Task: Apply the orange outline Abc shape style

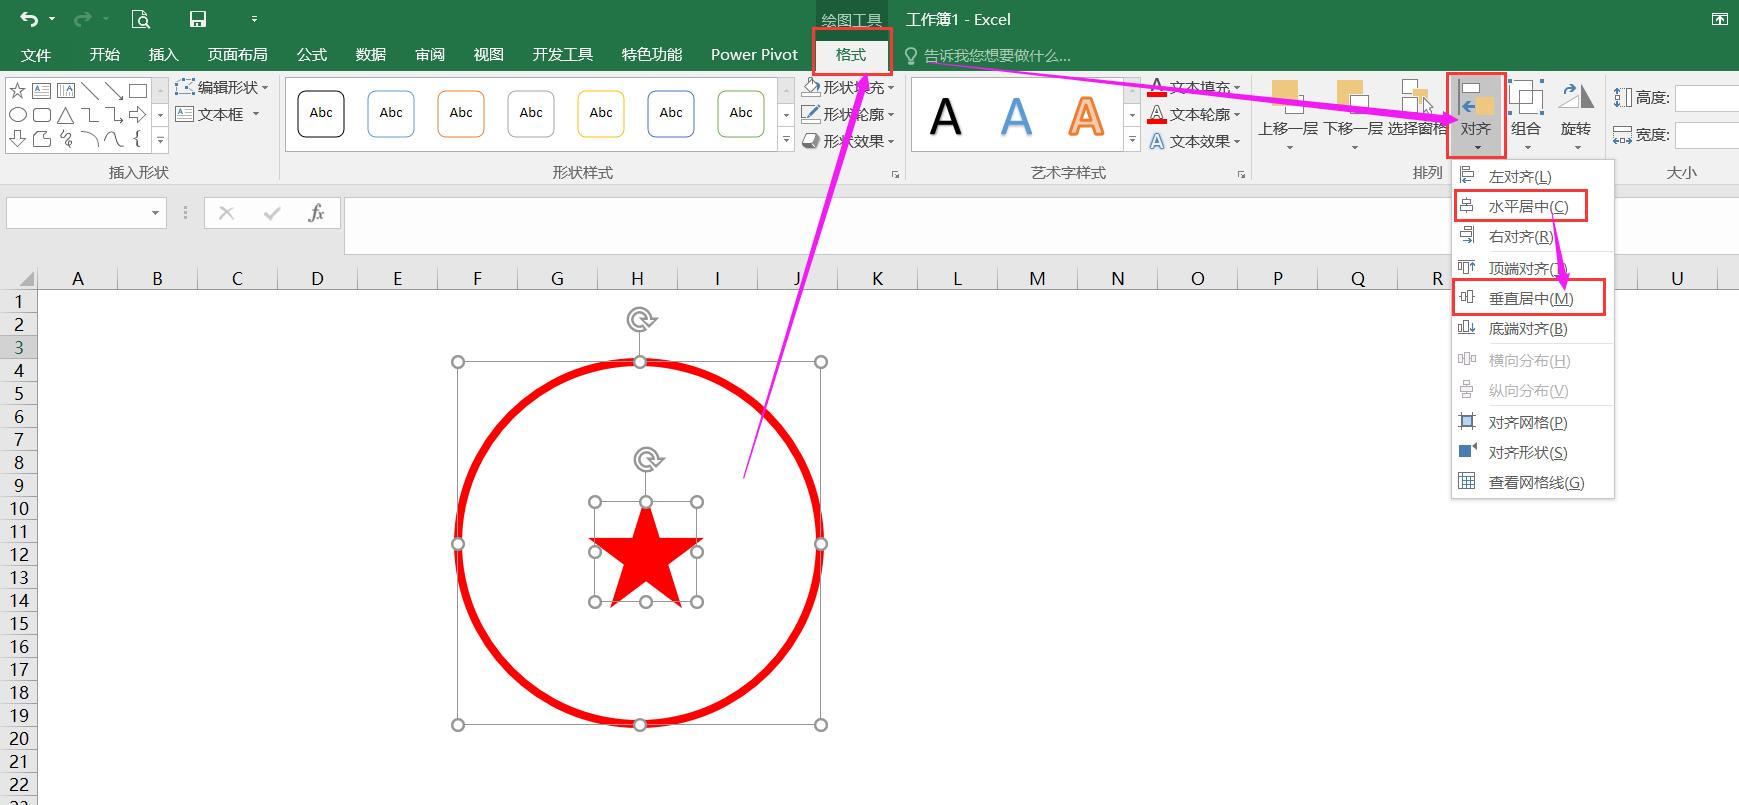Action: [x=461, y=113]
